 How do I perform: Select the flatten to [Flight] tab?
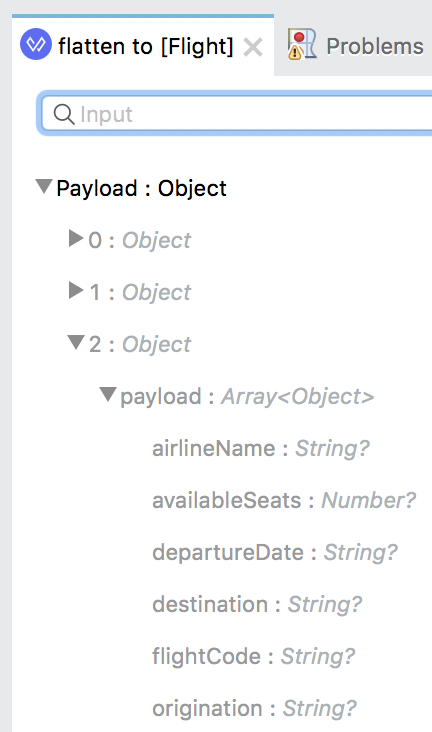click(x=142, y=46)
